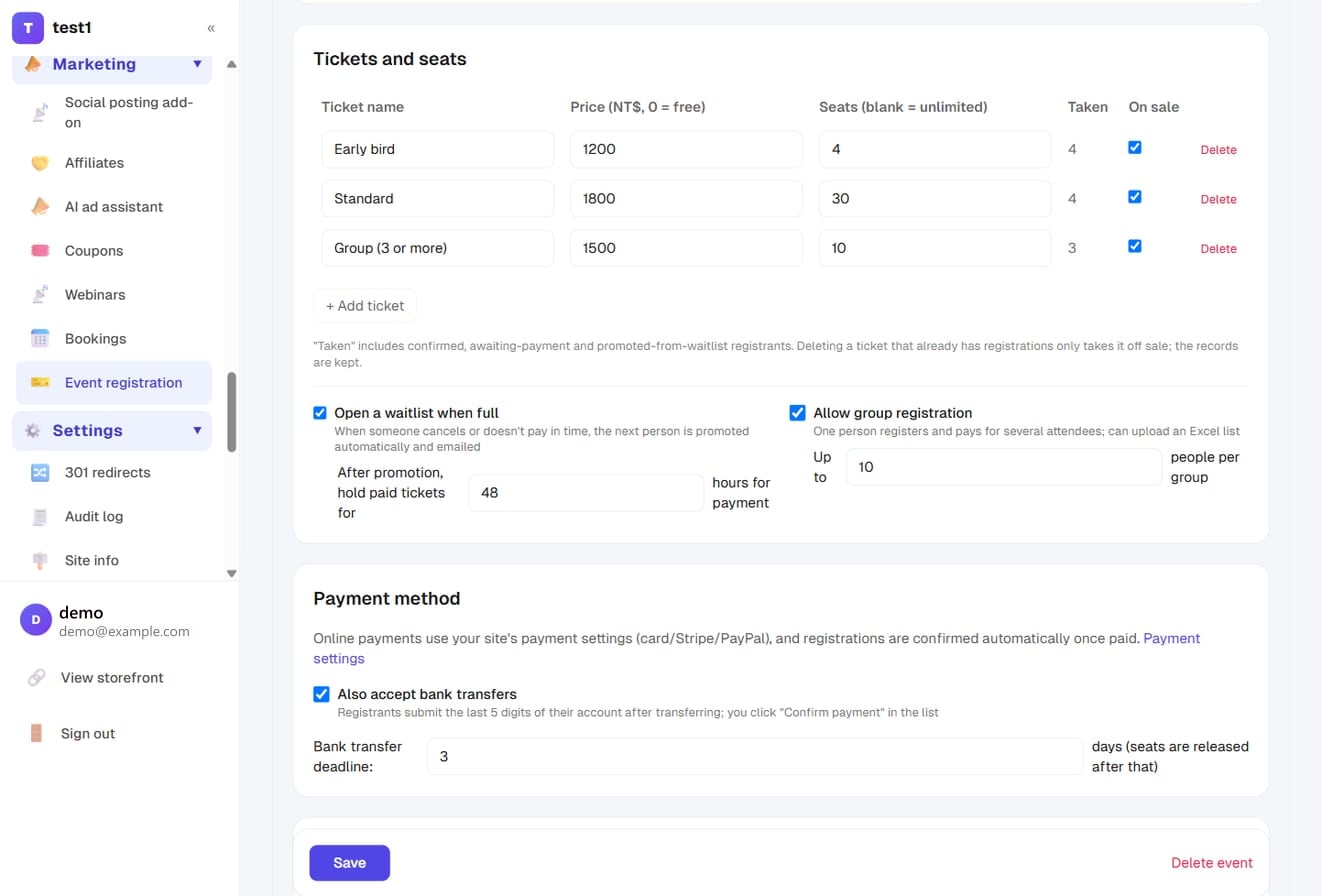The width and height of the screenshot is (1322, 896).
Task: Click the Bookings calendar icon
Action: coord(40,339)
